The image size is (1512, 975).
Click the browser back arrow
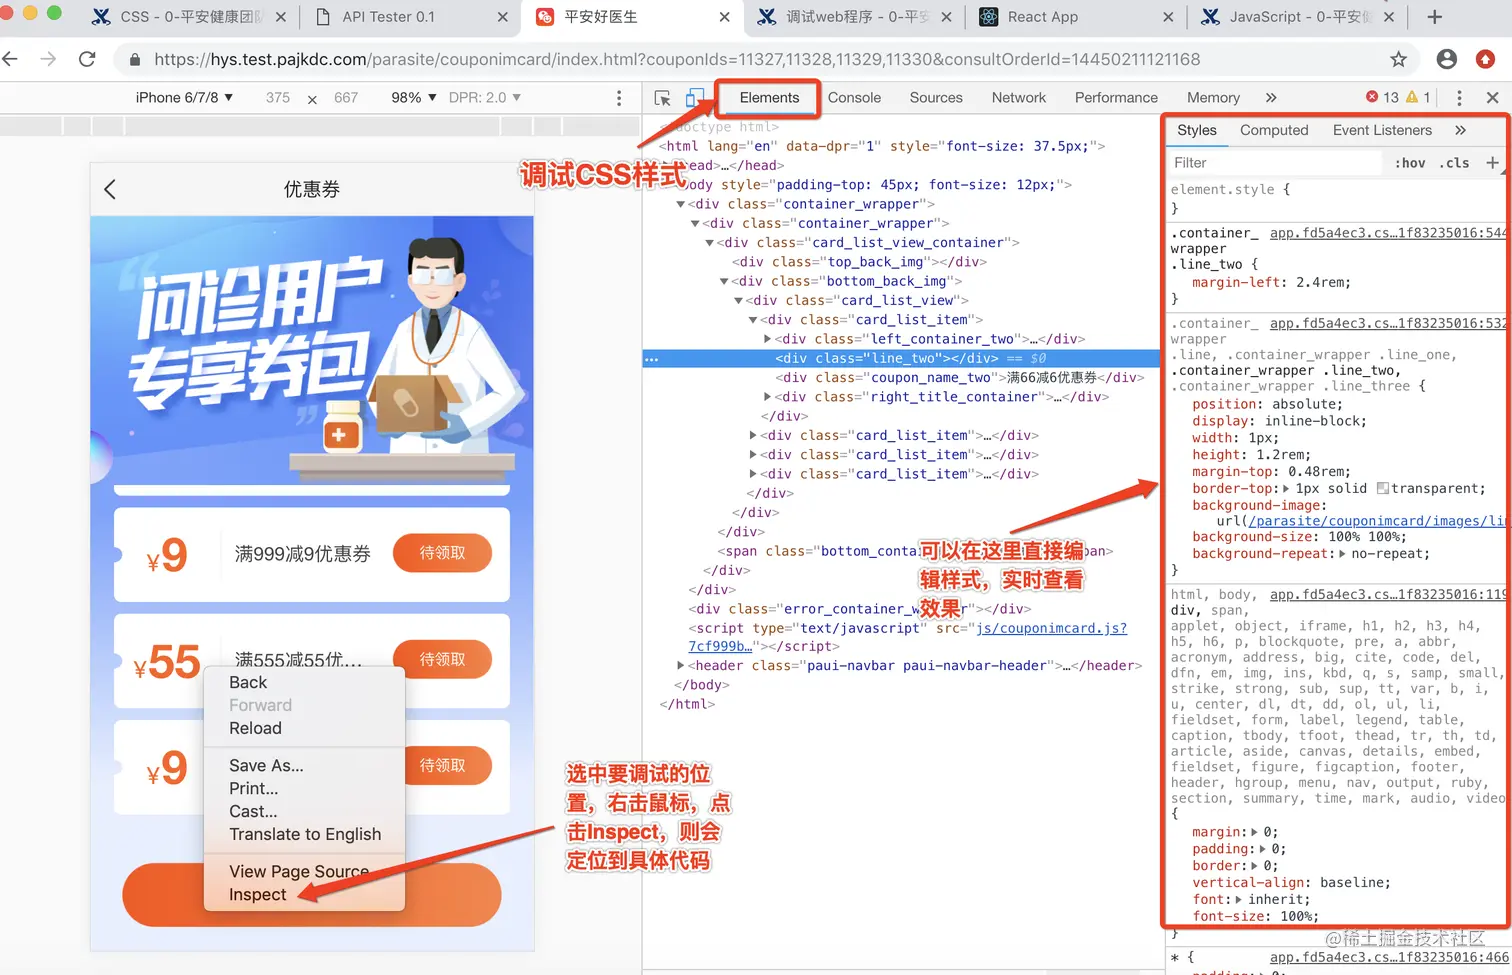coord(10,59)
